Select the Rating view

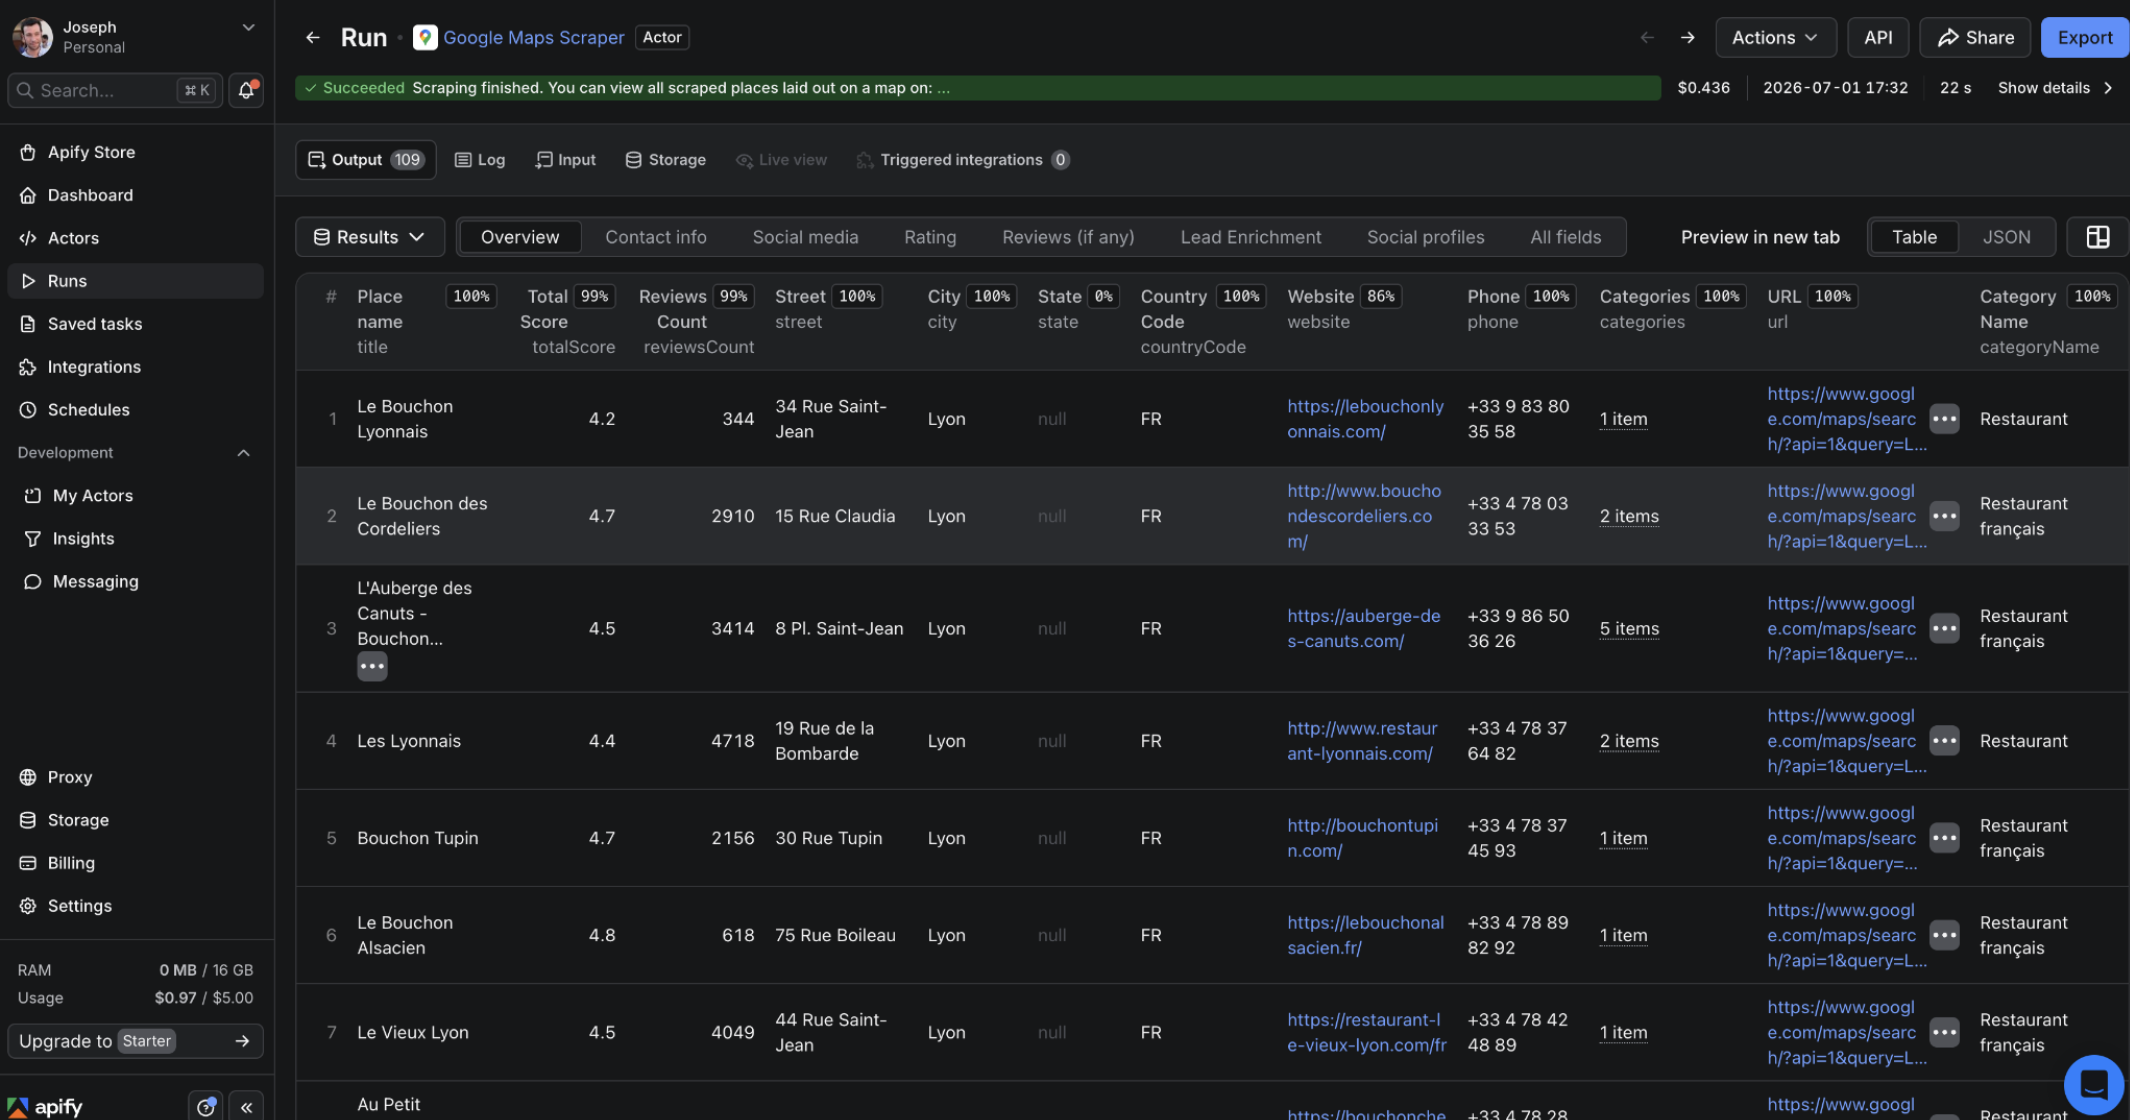pyautogui.click(x=930, y=237)
